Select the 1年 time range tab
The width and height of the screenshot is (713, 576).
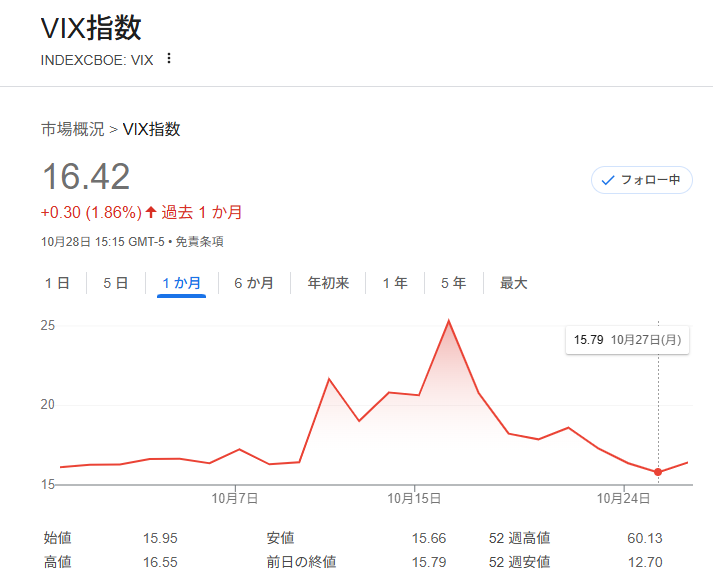tap(395, 283)
